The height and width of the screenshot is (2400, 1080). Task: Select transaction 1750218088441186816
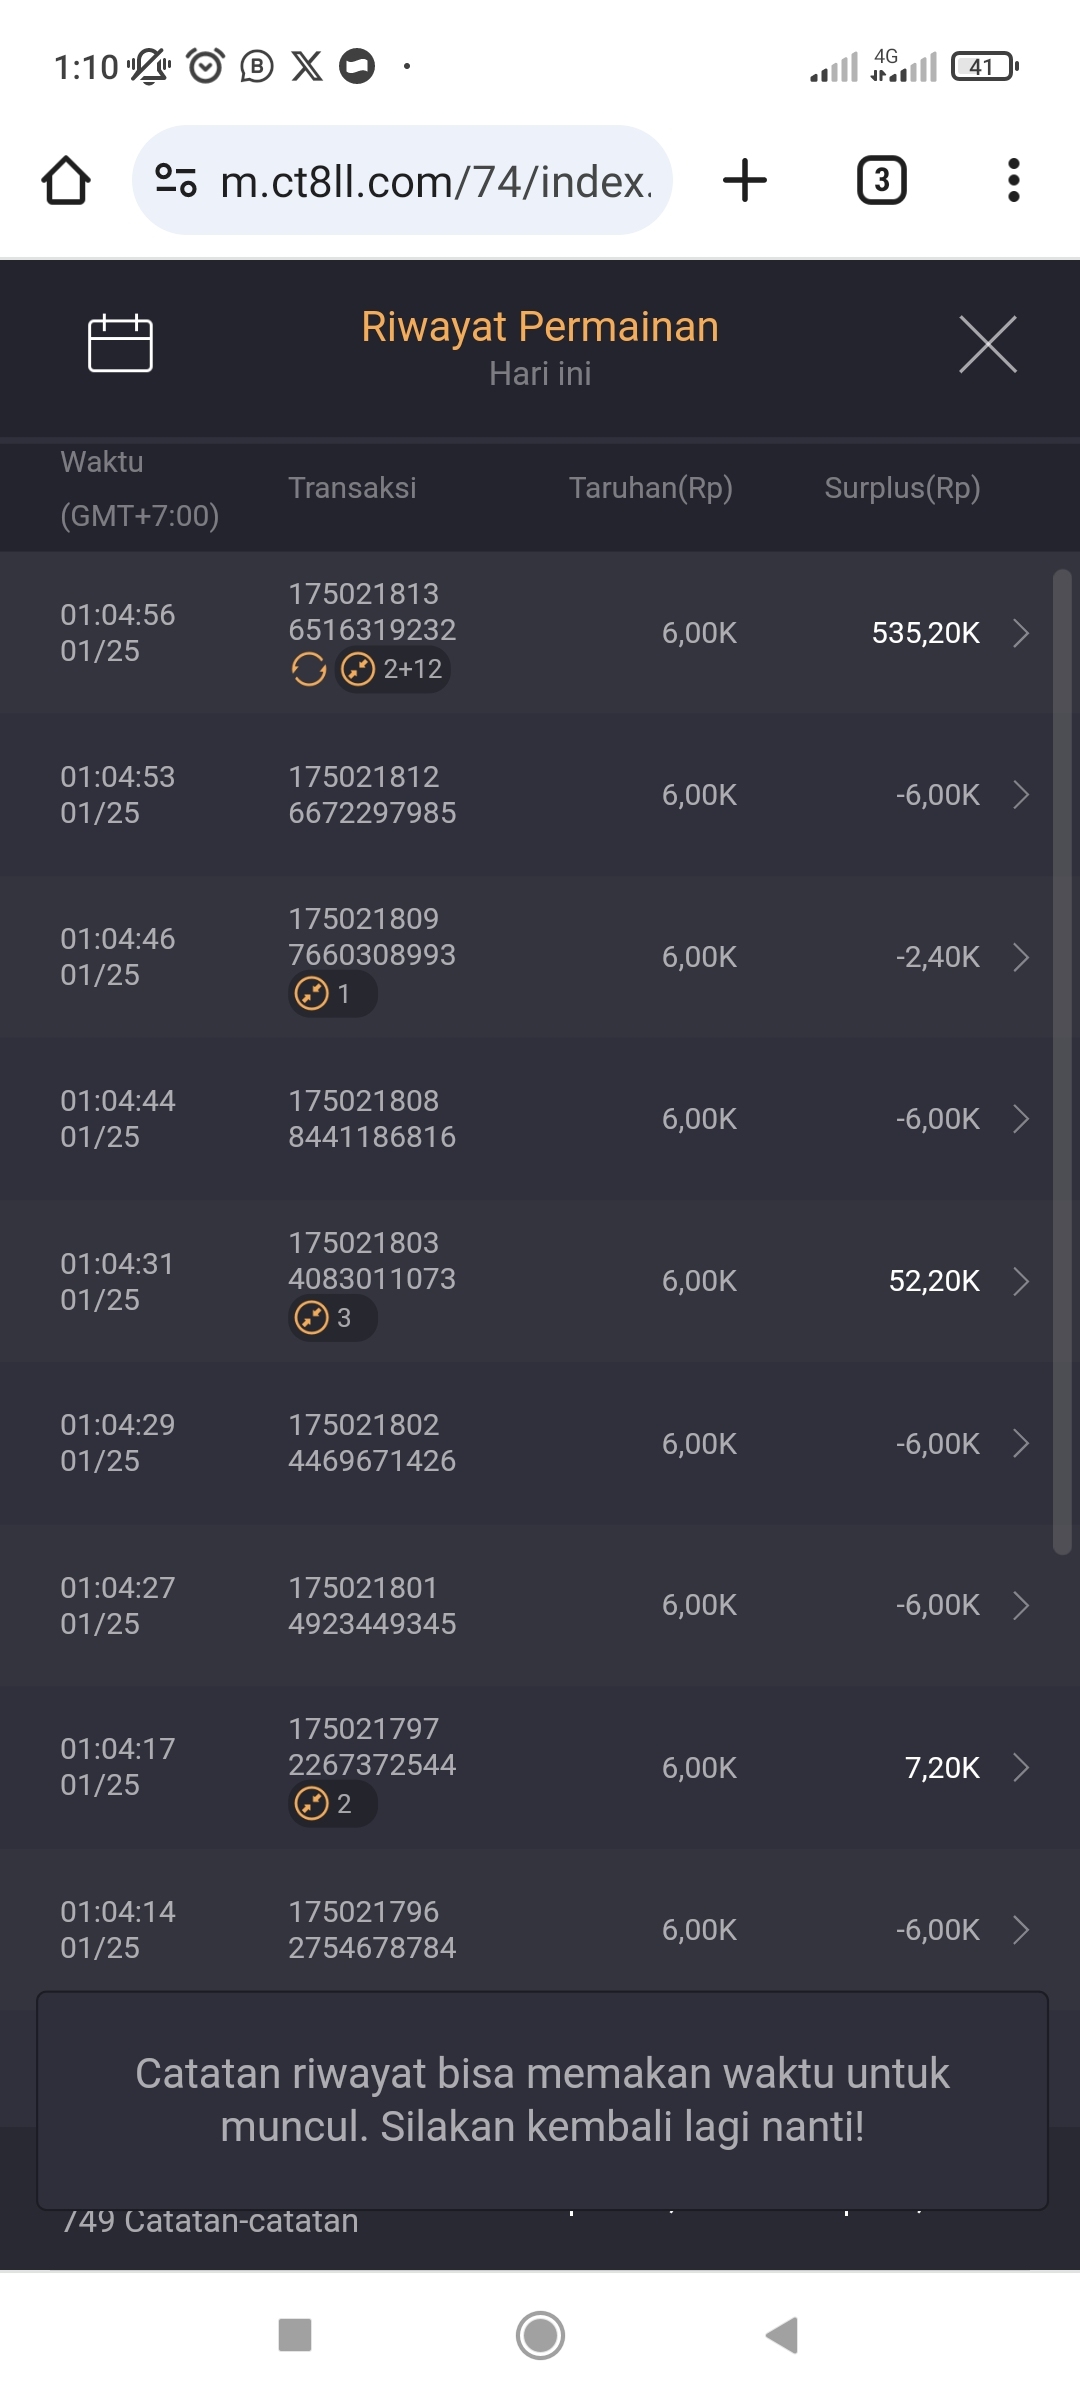click(x=372, y=1119)
